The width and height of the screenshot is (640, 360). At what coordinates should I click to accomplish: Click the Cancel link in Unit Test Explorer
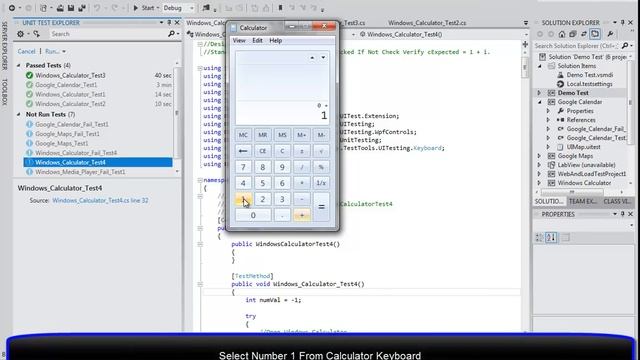pos(27,51)
